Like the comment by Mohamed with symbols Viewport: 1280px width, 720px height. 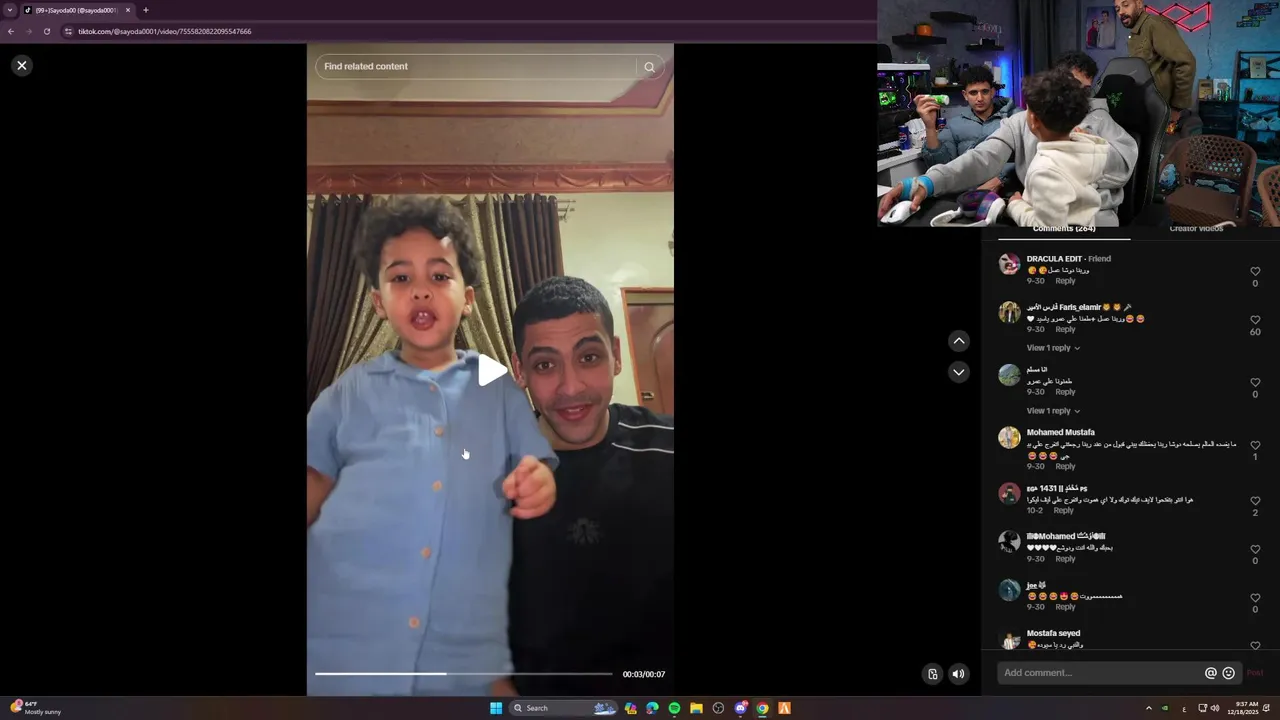(1255, 549)
